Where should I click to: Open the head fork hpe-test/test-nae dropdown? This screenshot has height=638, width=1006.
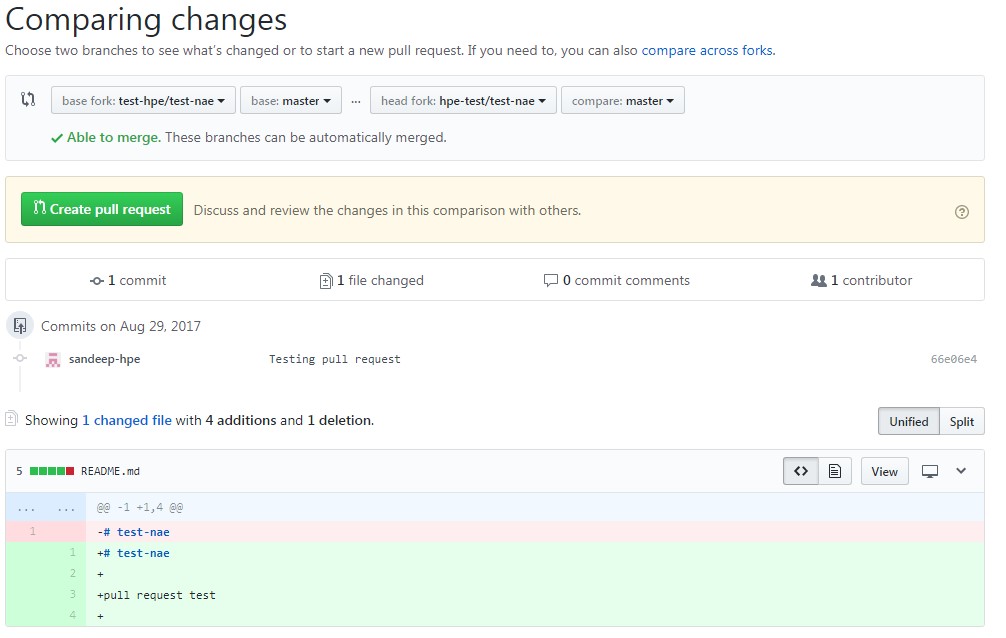tap(463, 101)
